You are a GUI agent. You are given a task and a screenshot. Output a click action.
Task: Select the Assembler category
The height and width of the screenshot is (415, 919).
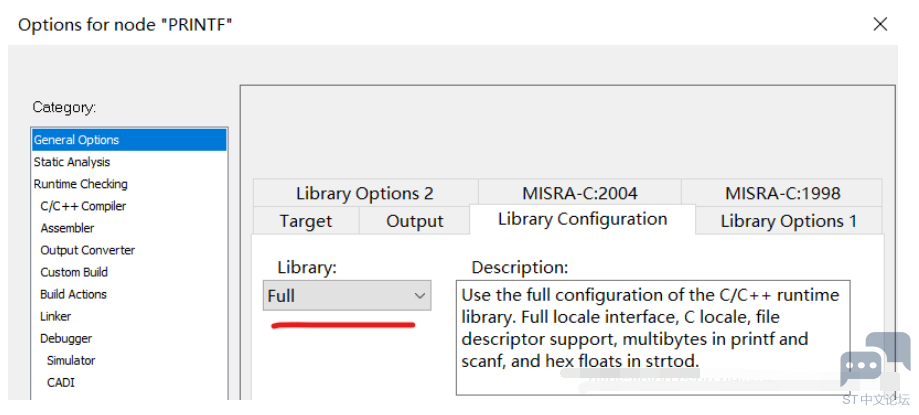pyautogui.click(x=67, y=228)
